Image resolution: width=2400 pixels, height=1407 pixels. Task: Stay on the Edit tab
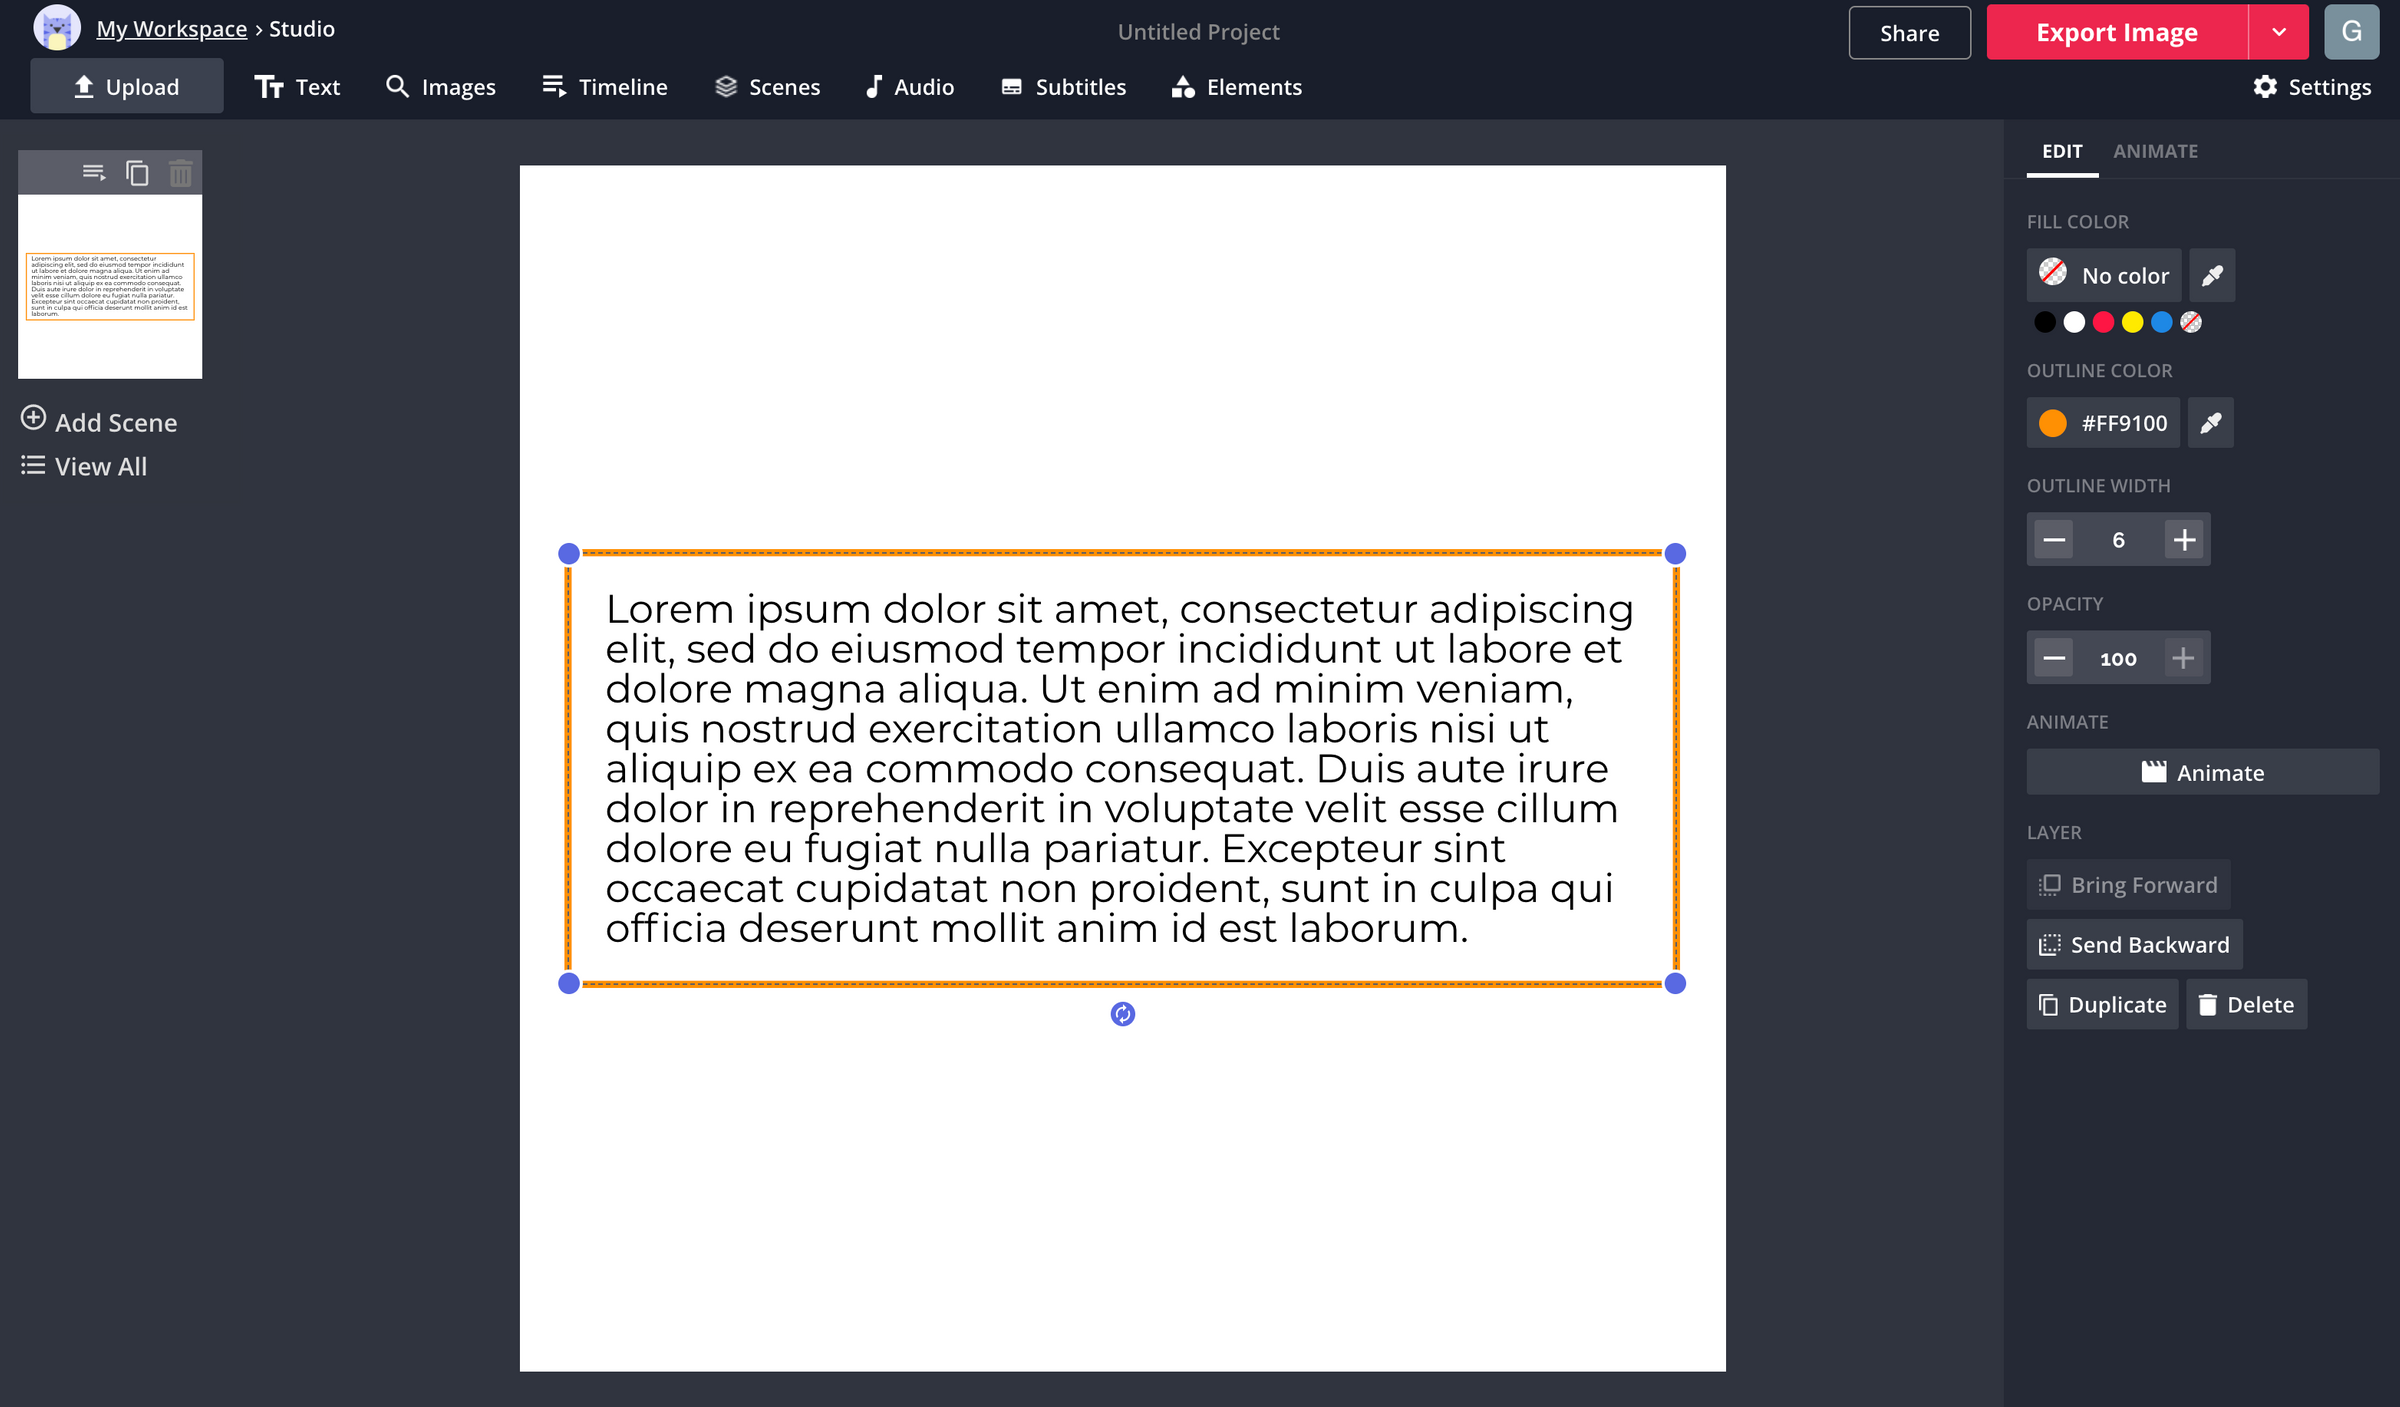point(2062,151)
